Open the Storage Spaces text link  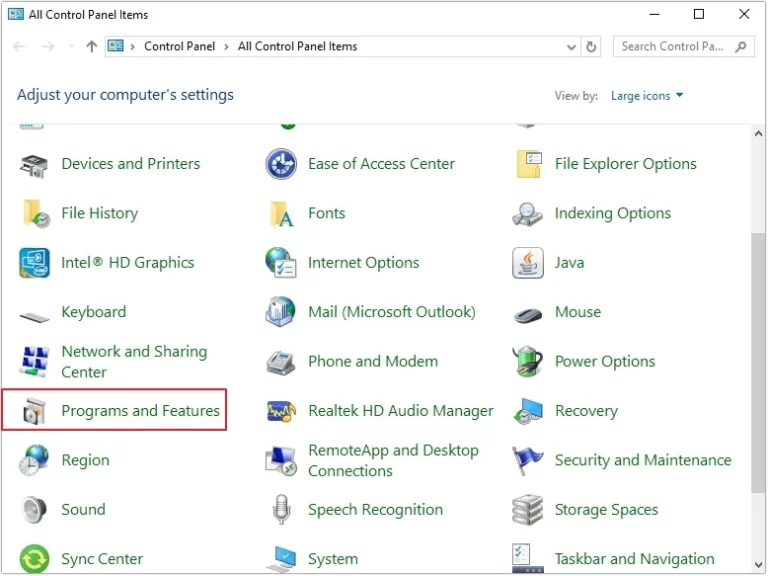click(x=606, y=510)
